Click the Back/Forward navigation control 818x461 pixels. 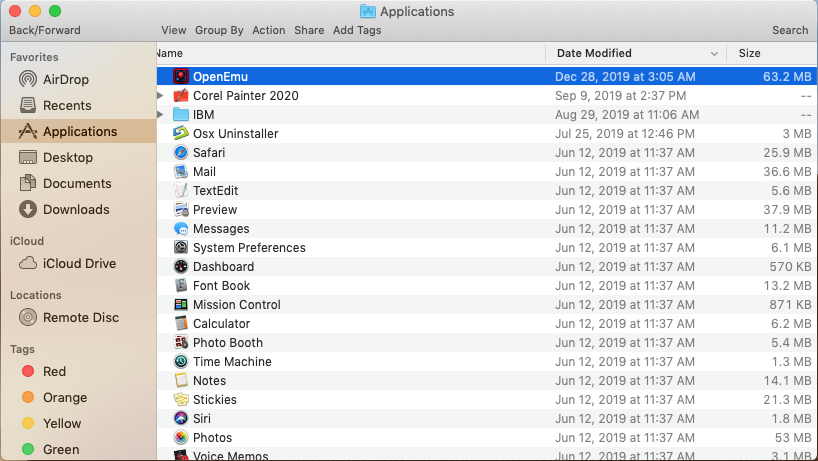[45, 30]
